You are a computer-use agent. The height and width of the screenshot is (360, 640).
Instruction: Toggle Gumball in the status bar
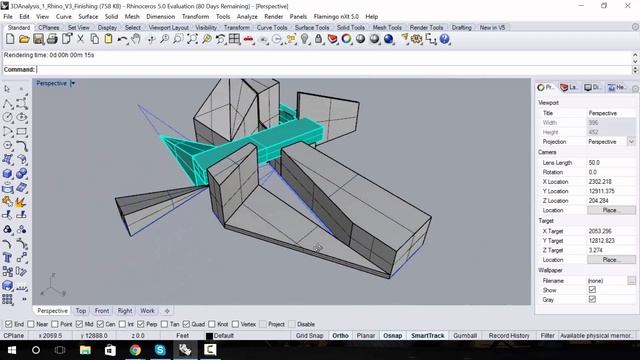pyautogui.click(x=465, y=336)
